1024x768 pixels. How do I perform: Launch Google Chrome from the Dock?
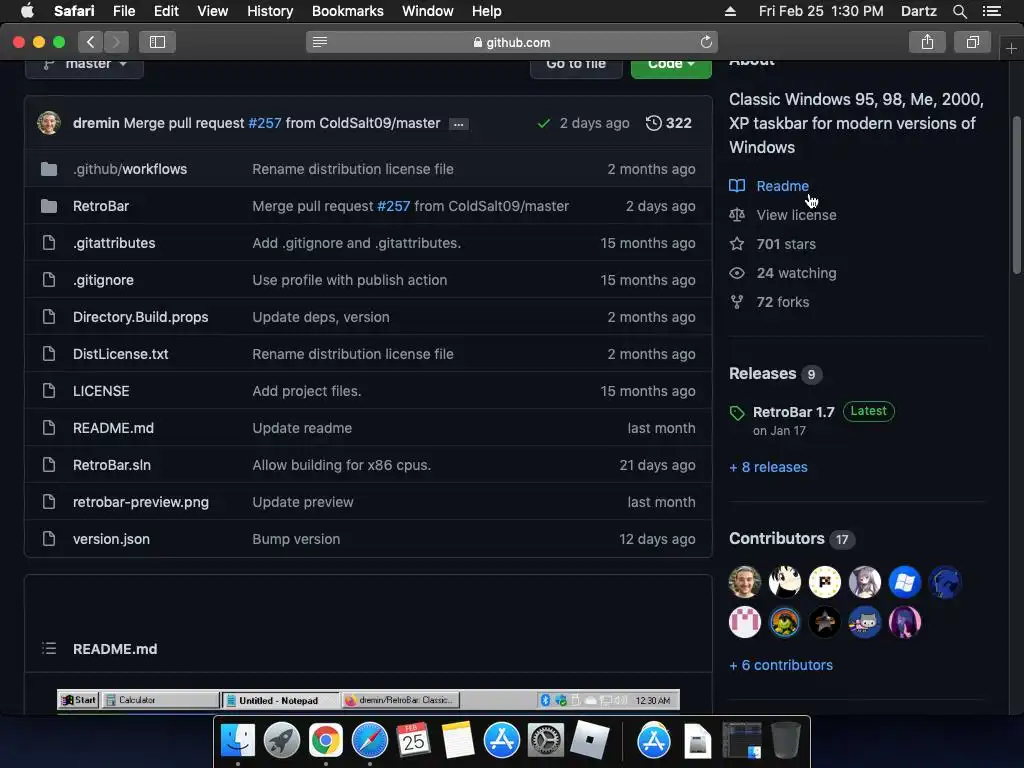325,741
